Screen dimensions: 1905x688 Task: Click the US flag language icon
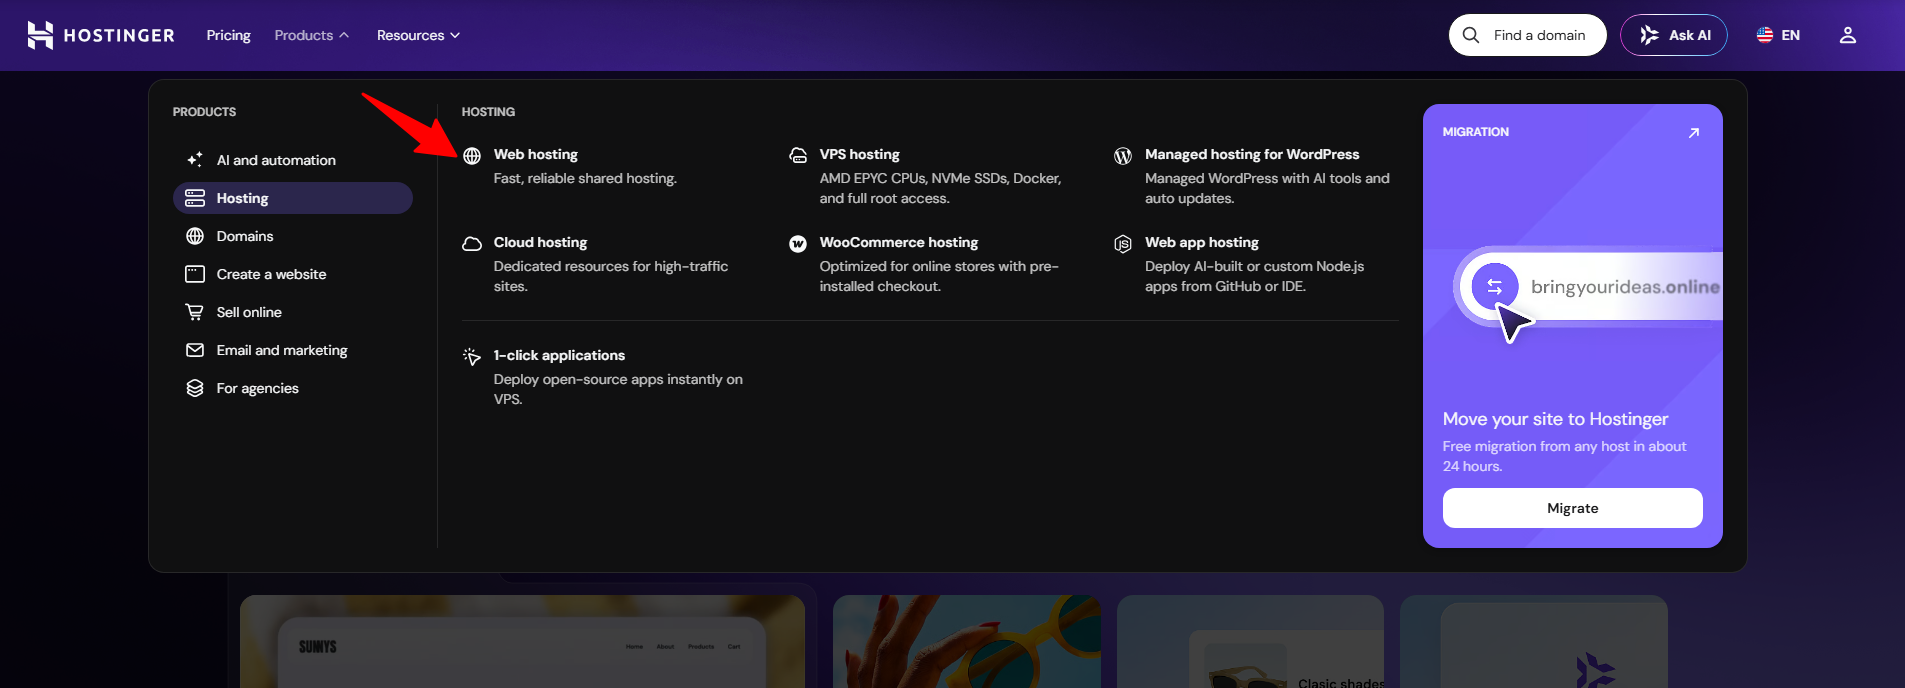click(1765, 35)
